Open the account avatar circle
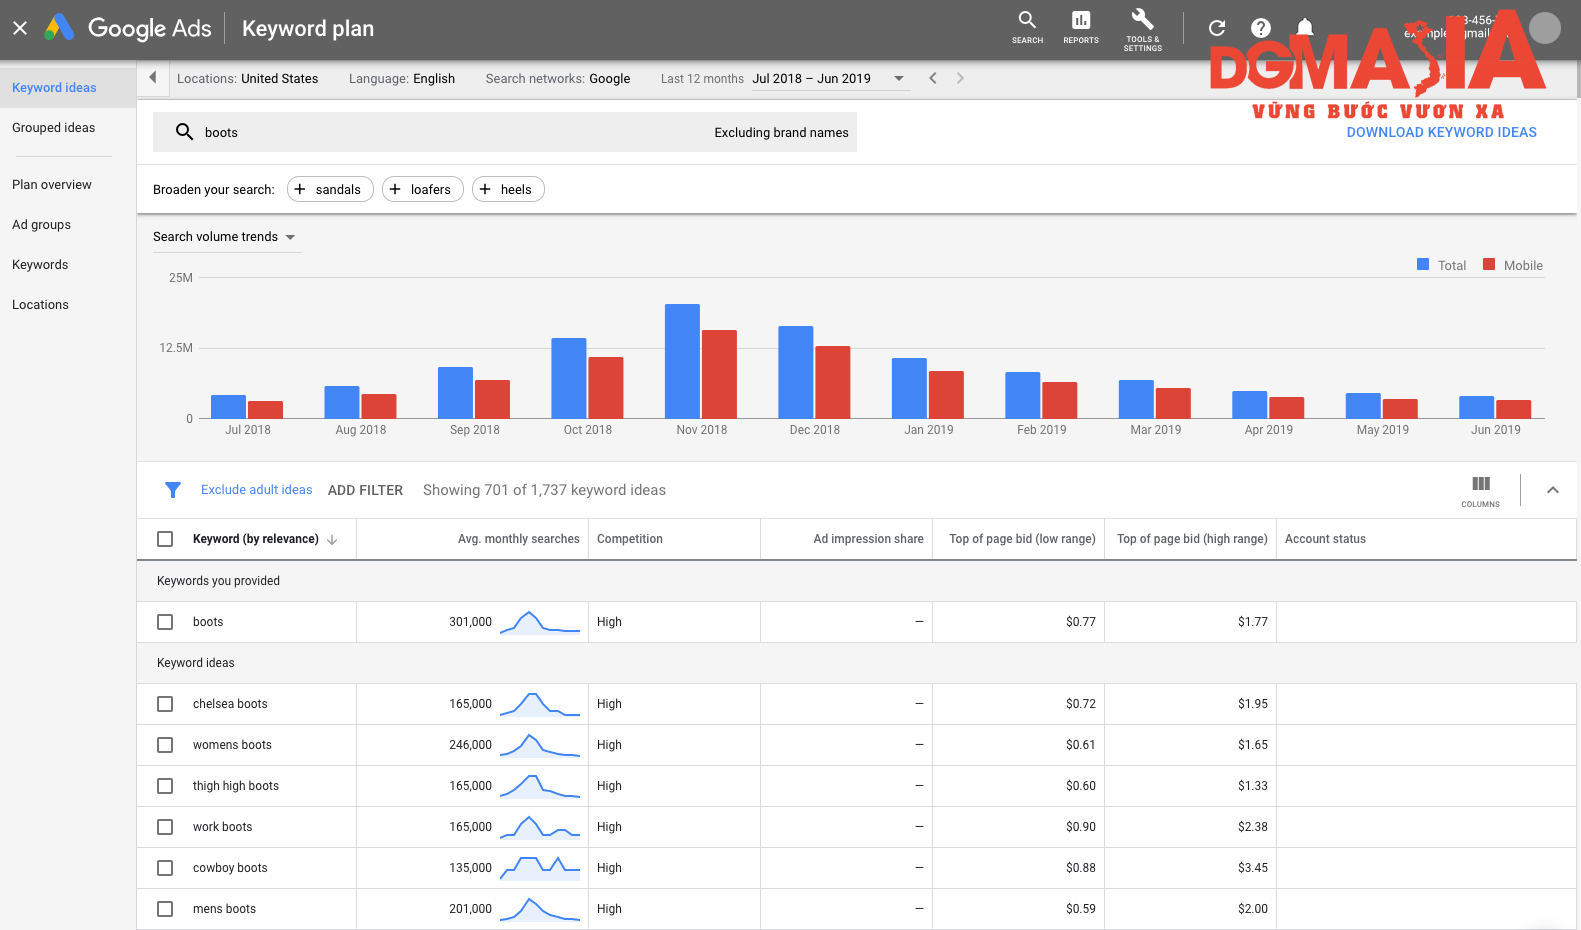This screenshot has width=1581, height=930. coord(1545,28)
